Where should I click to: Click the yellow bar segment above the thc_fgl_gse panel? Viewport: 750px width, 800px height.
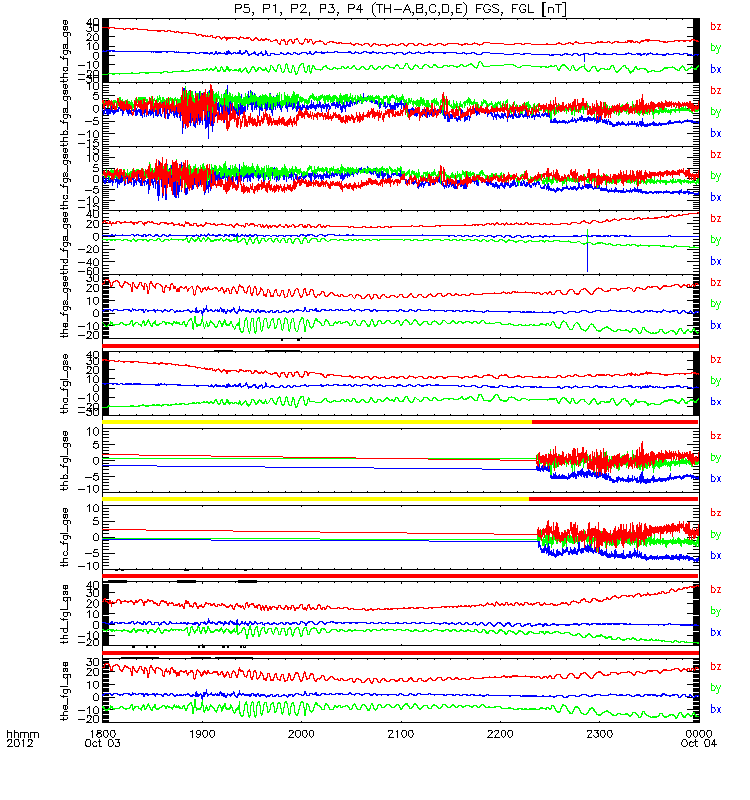(316, 498)
